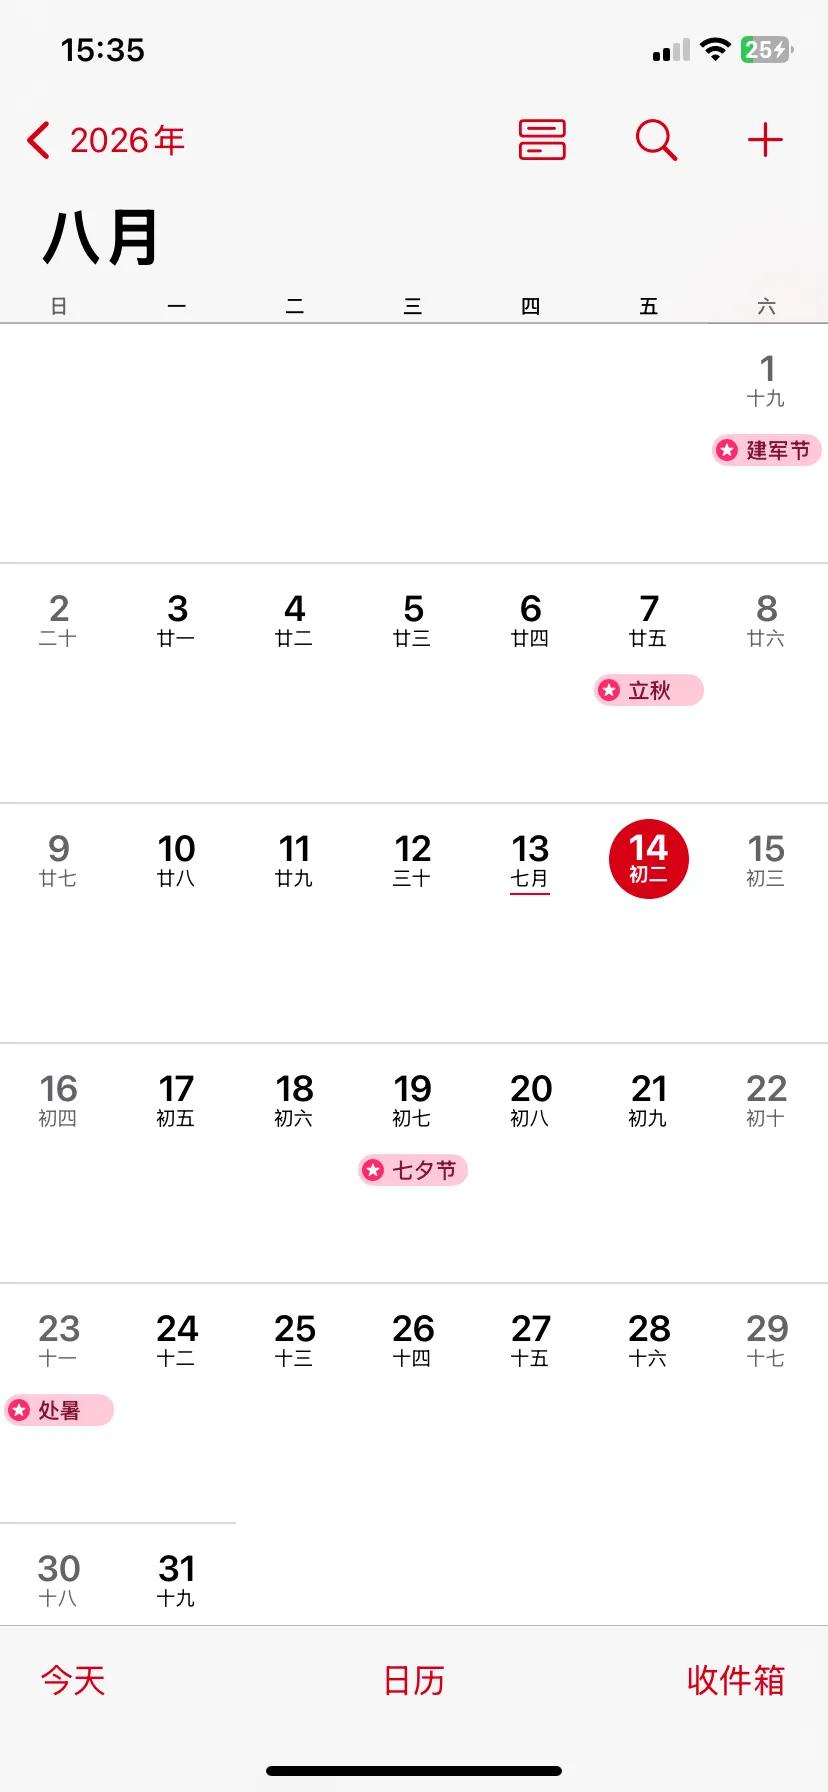Select Sunday August 2

coord(58,619)
